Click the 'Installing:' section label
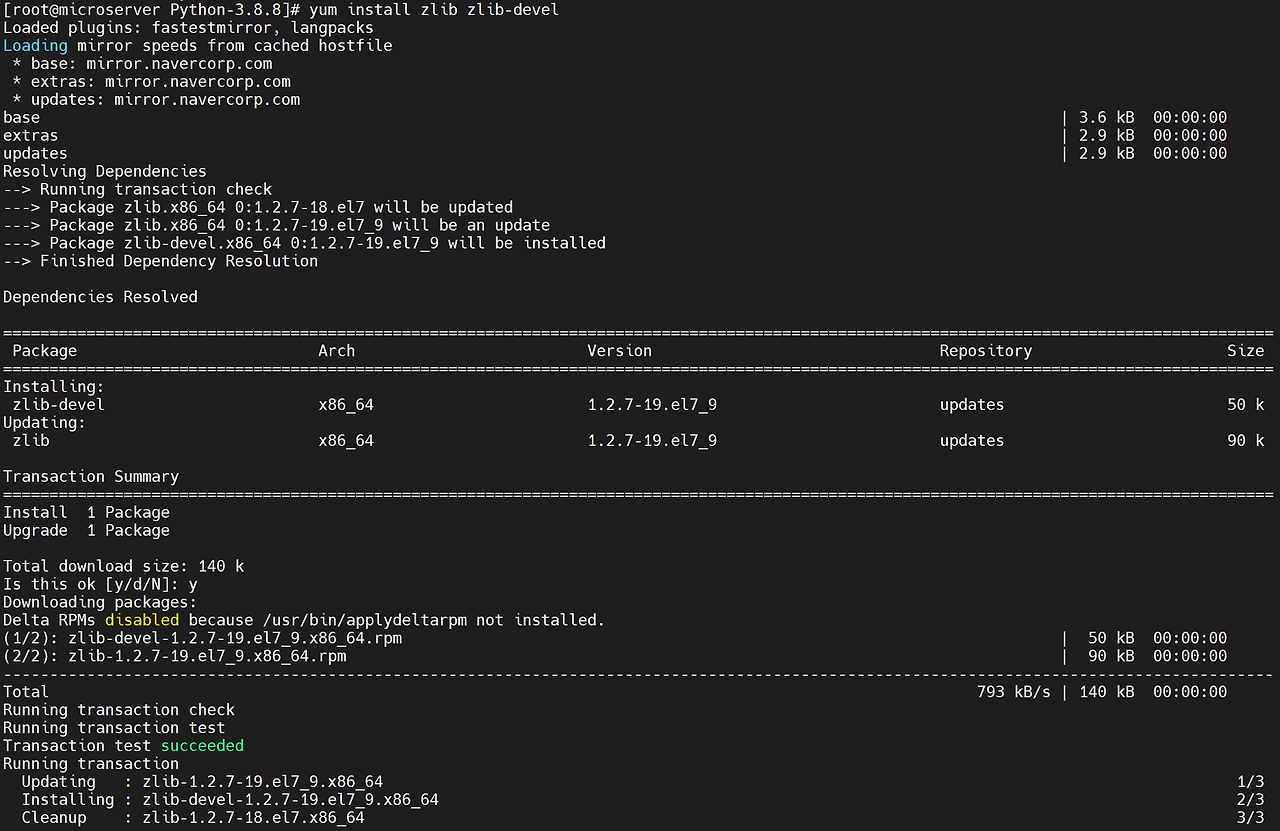The width and height of the screenshot is (1280, 831). tap(53, 387)
